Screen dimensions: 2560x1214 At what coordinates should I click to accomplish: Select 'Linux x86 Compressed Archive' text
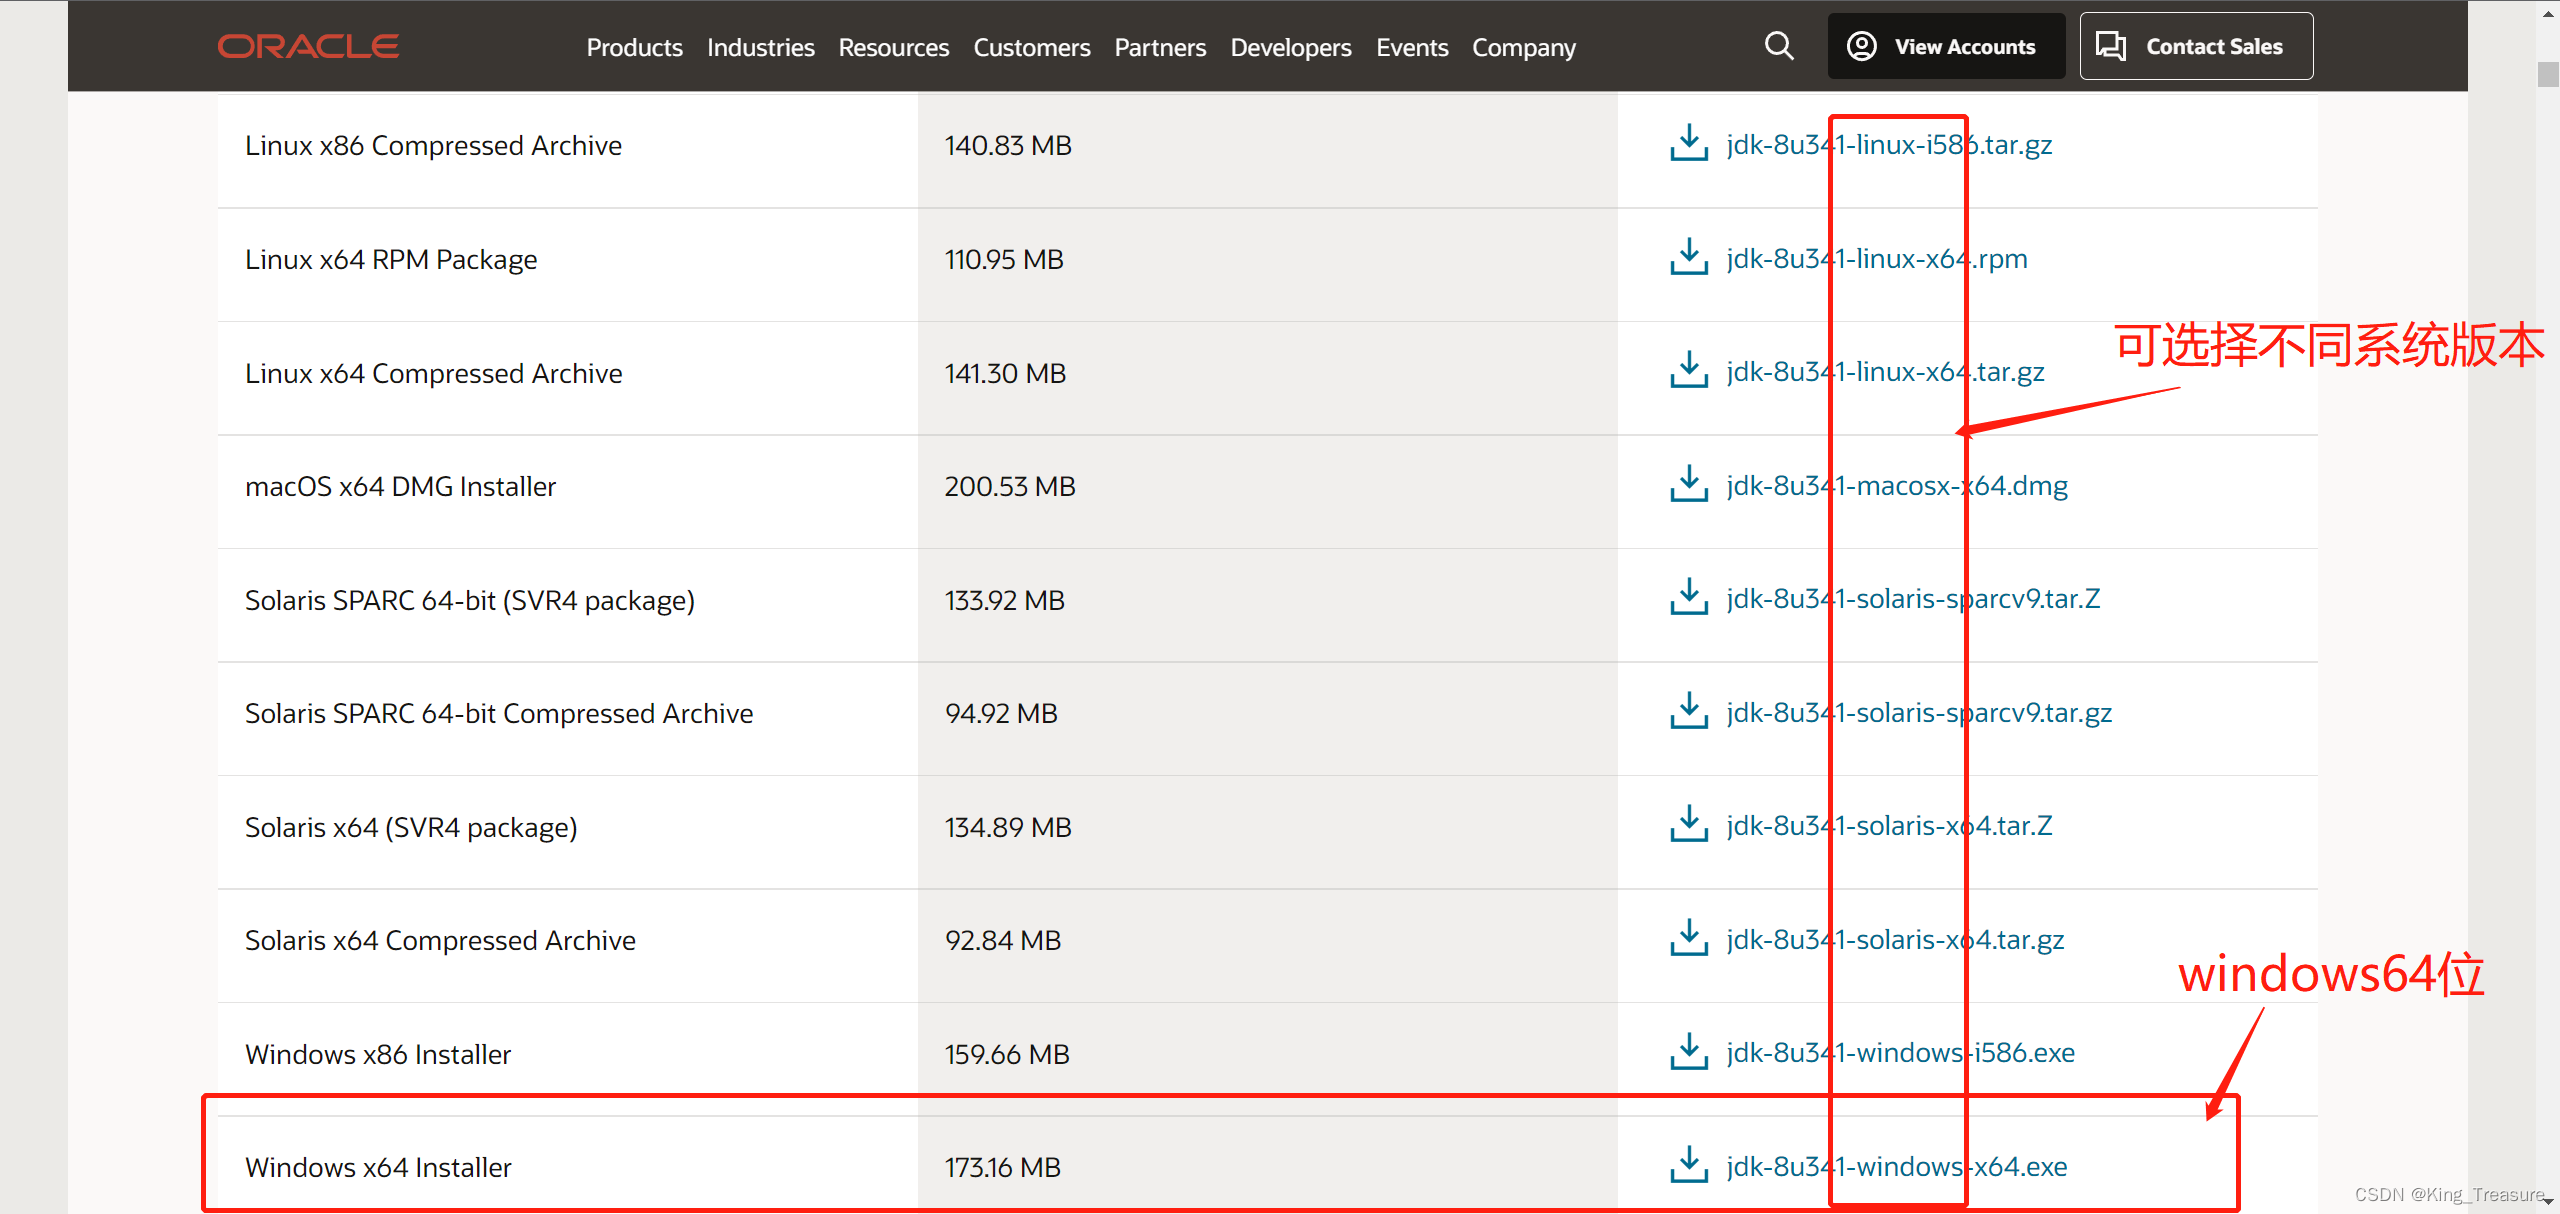click(433, 146)
